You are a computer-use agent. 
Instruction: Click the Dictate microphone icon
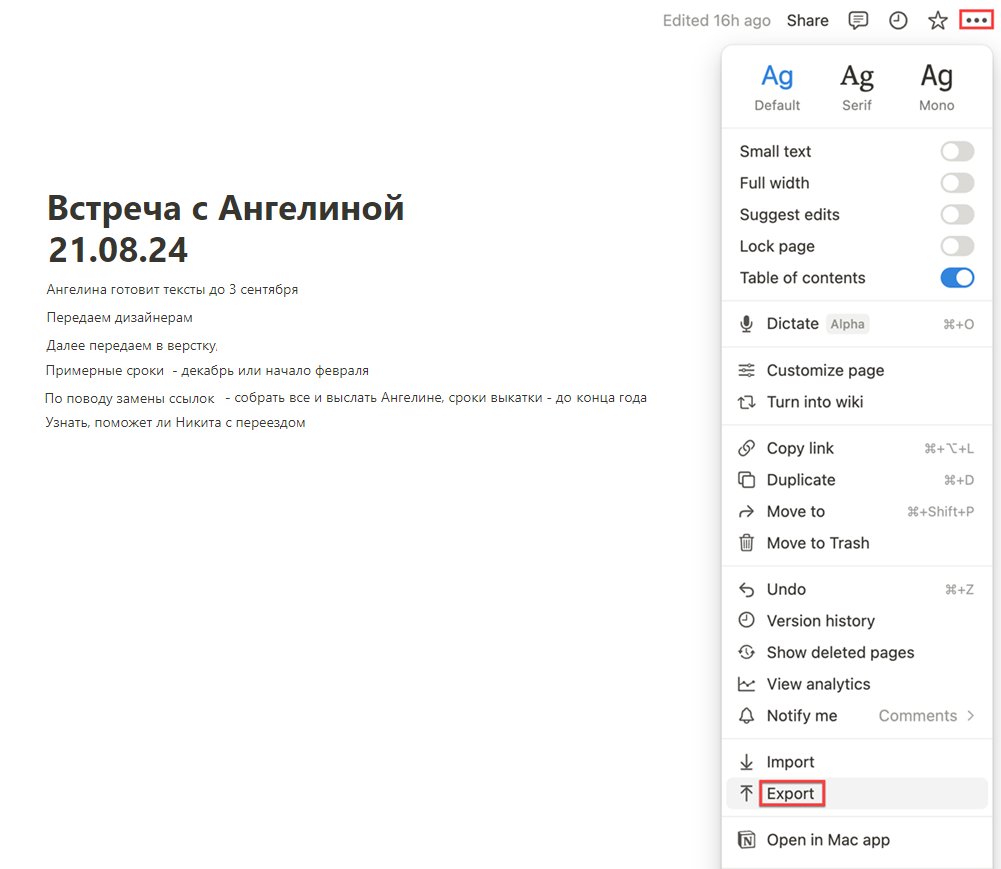(x=746, y=324)
